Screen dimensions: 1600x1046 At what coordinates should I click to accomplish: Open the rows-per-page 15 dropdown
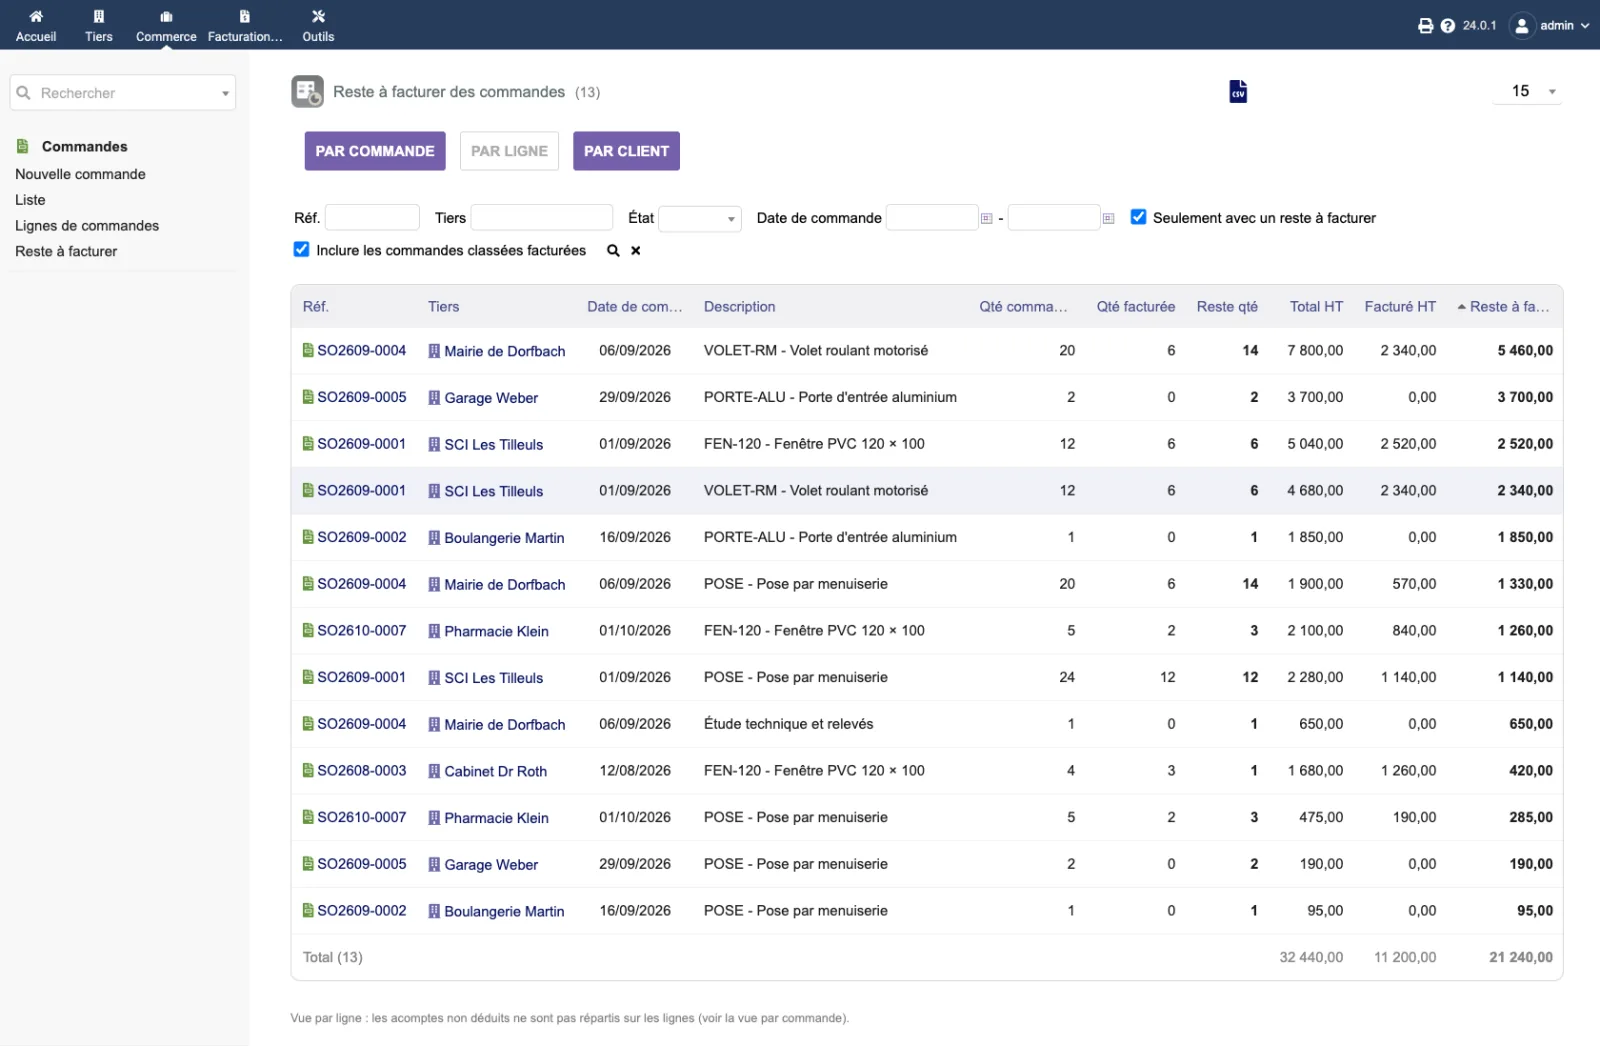click(x=1527, y=91)
